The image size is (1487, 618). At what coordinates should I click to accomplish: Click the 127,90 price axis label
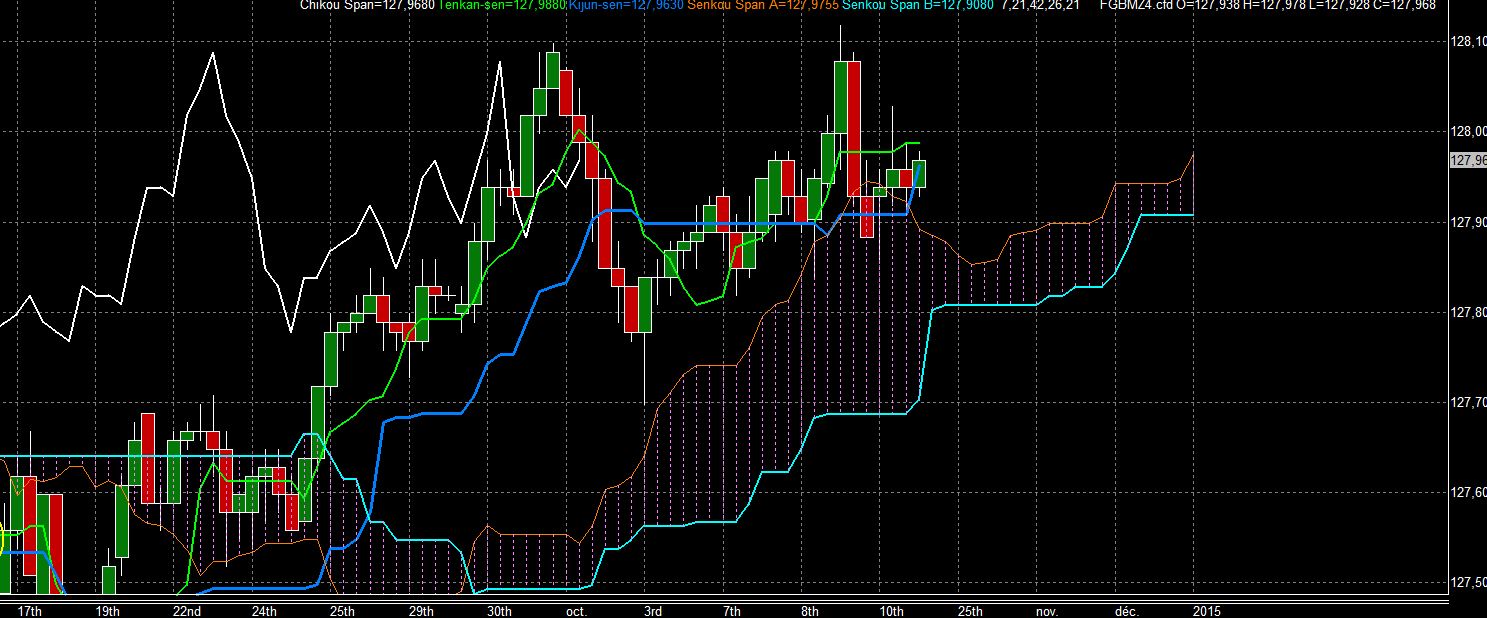[x=1467, y=222]
